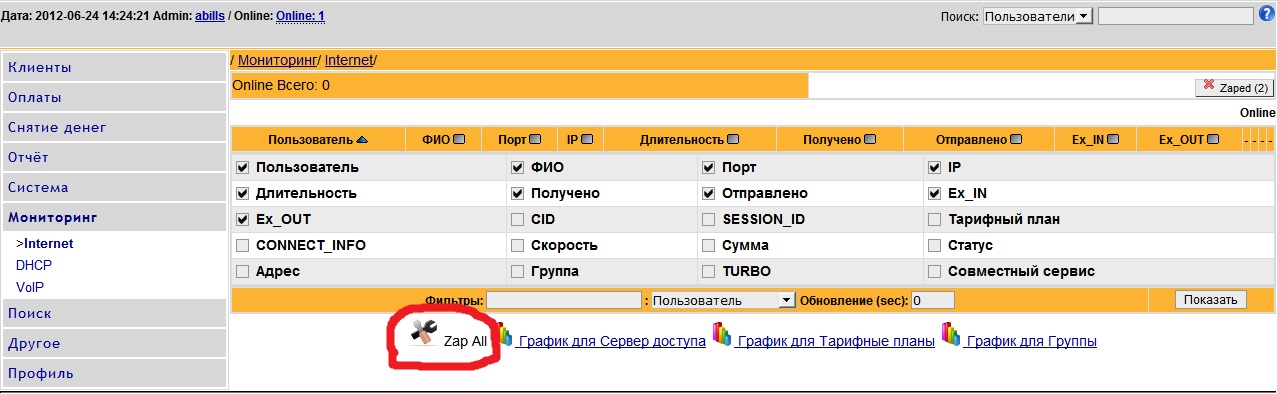Focus the Фильтры text field
This screenshot has width=1278, height=394.
click(x=563, y=300)
